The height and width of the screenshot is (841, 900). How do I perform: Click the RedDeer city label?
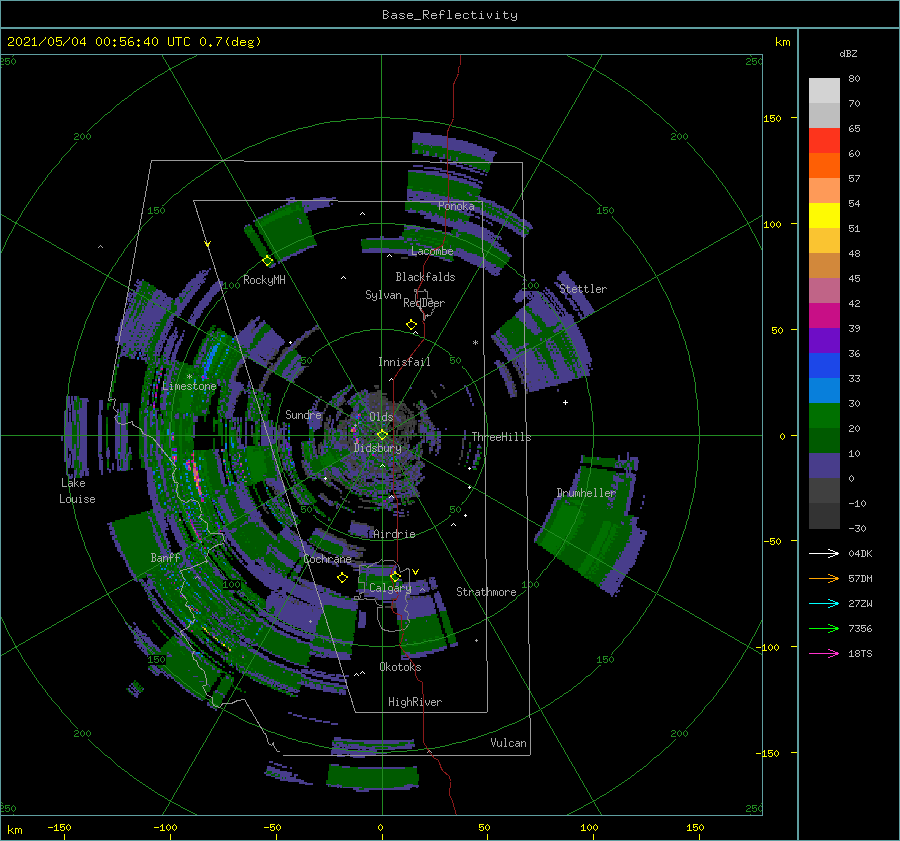coord(424,303)
